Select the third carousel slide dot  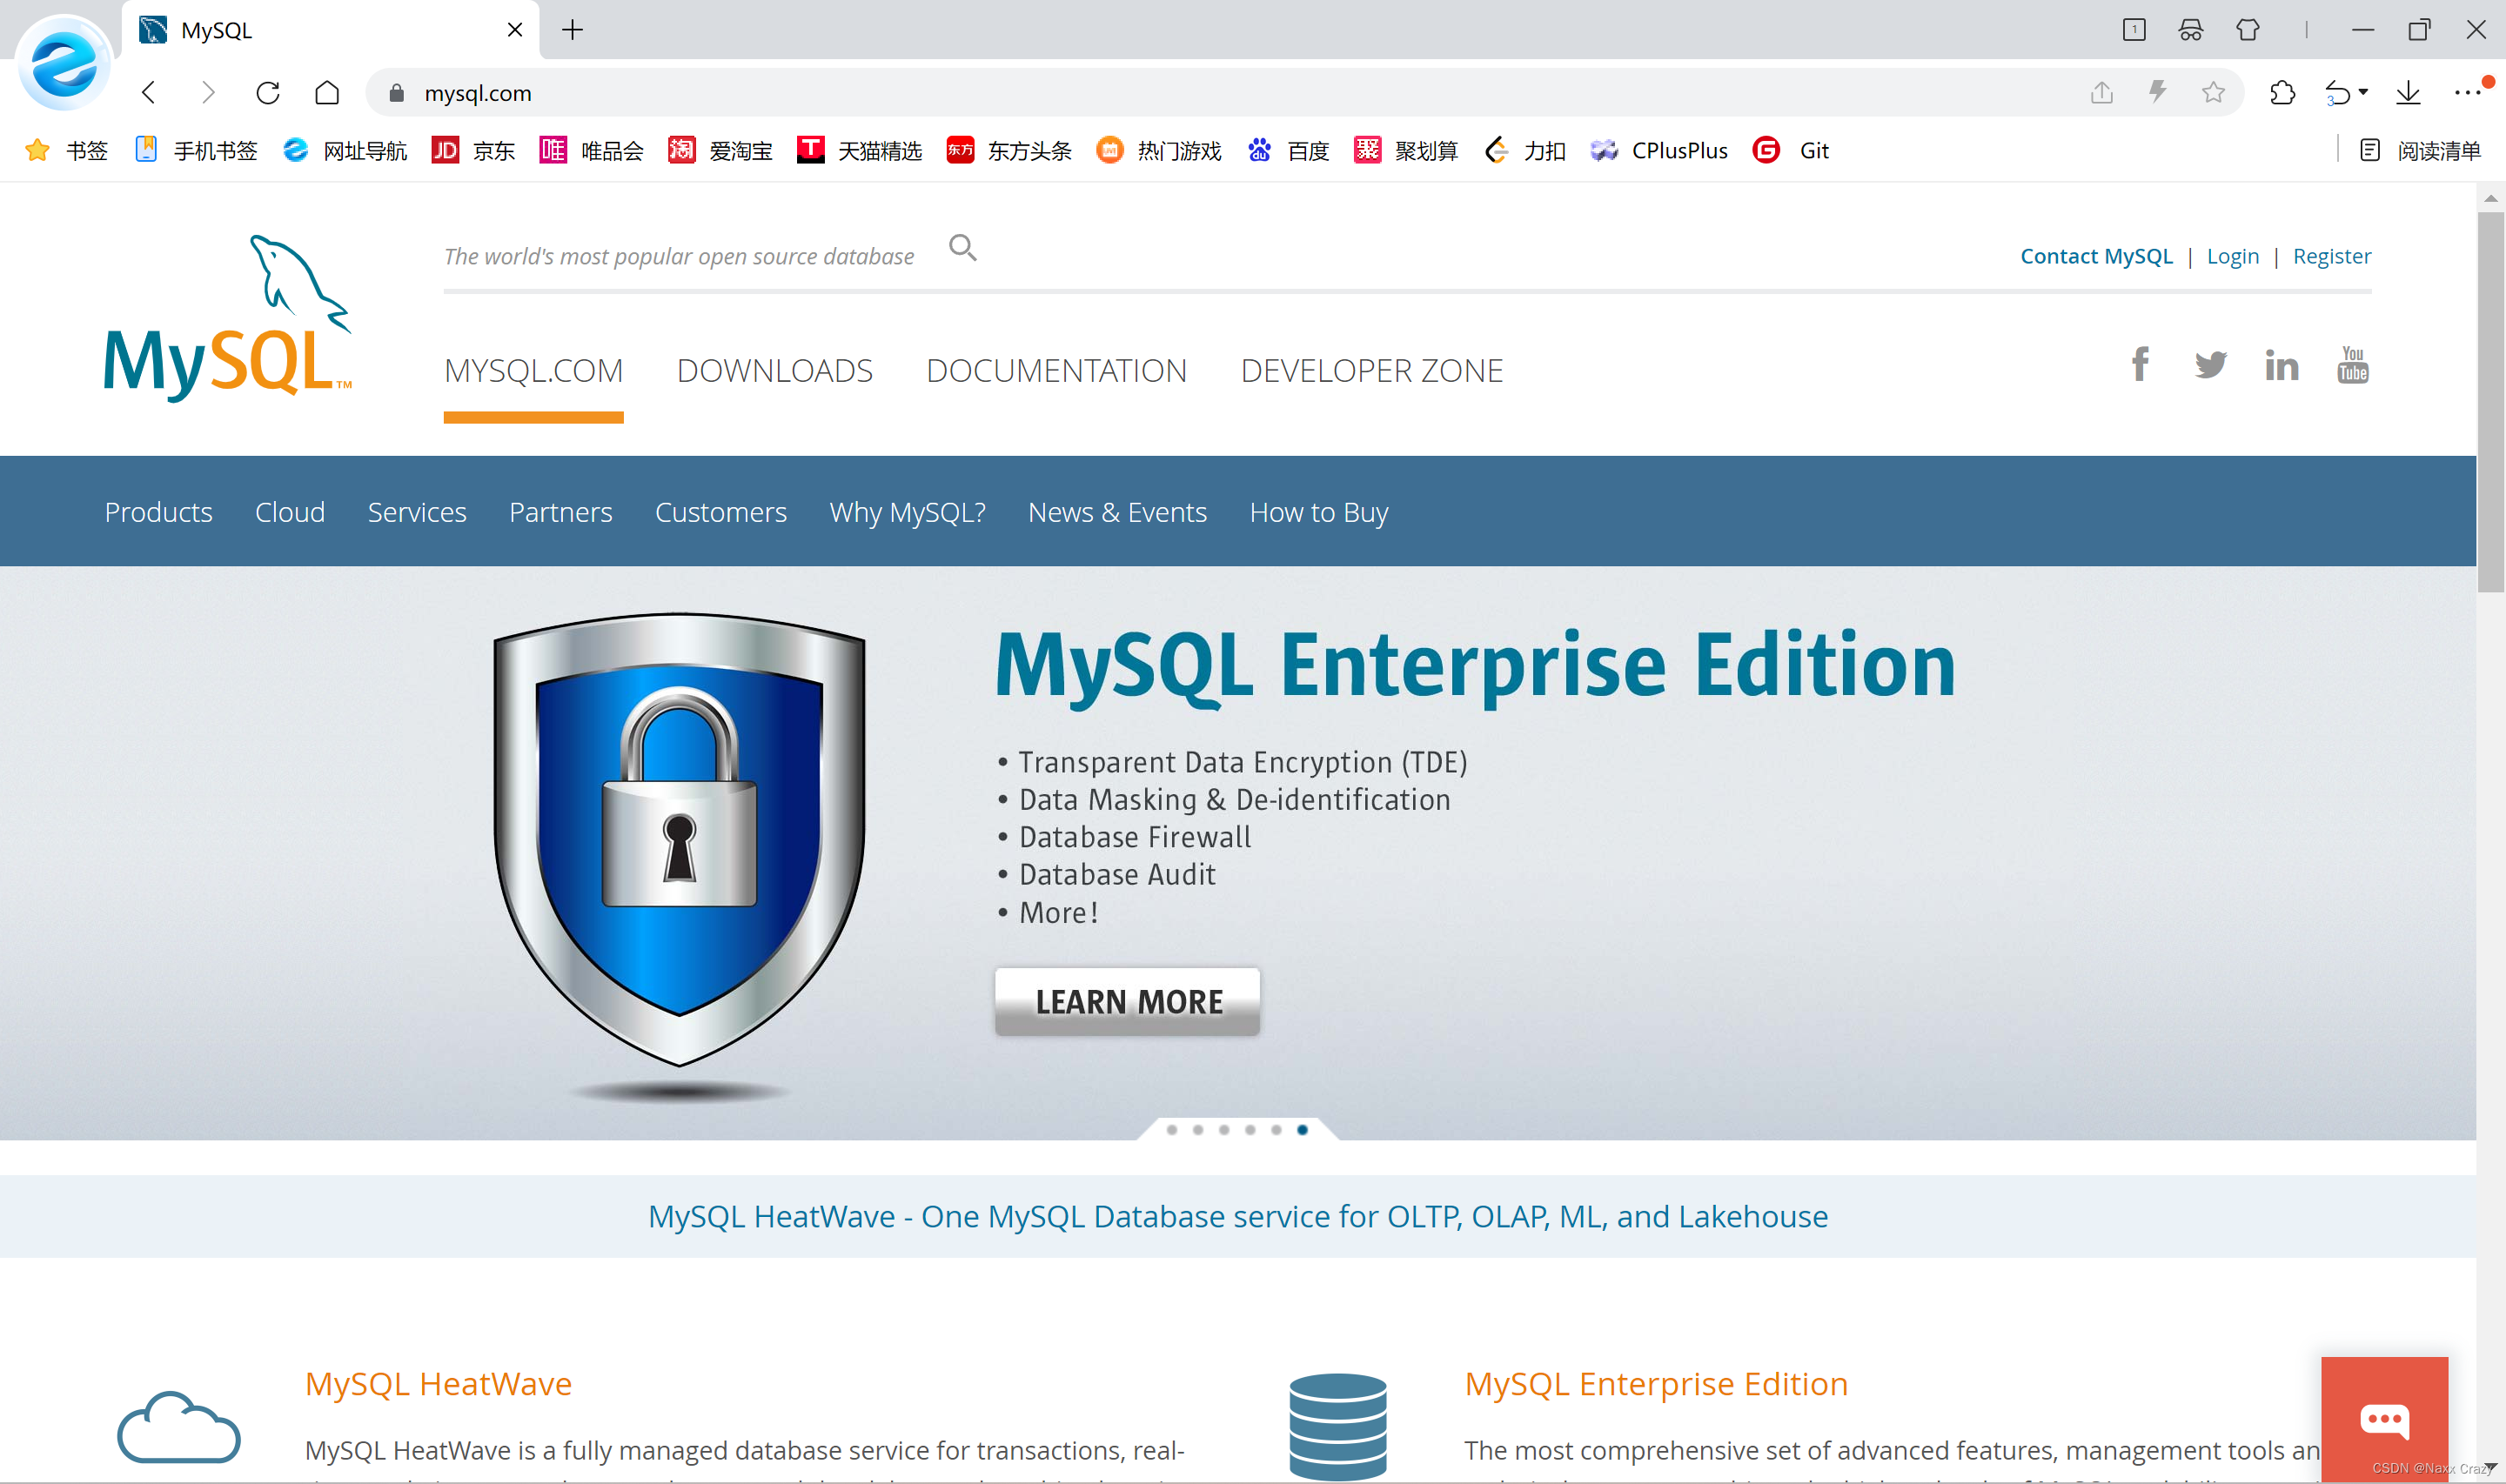click(x=1224, y=1130)
